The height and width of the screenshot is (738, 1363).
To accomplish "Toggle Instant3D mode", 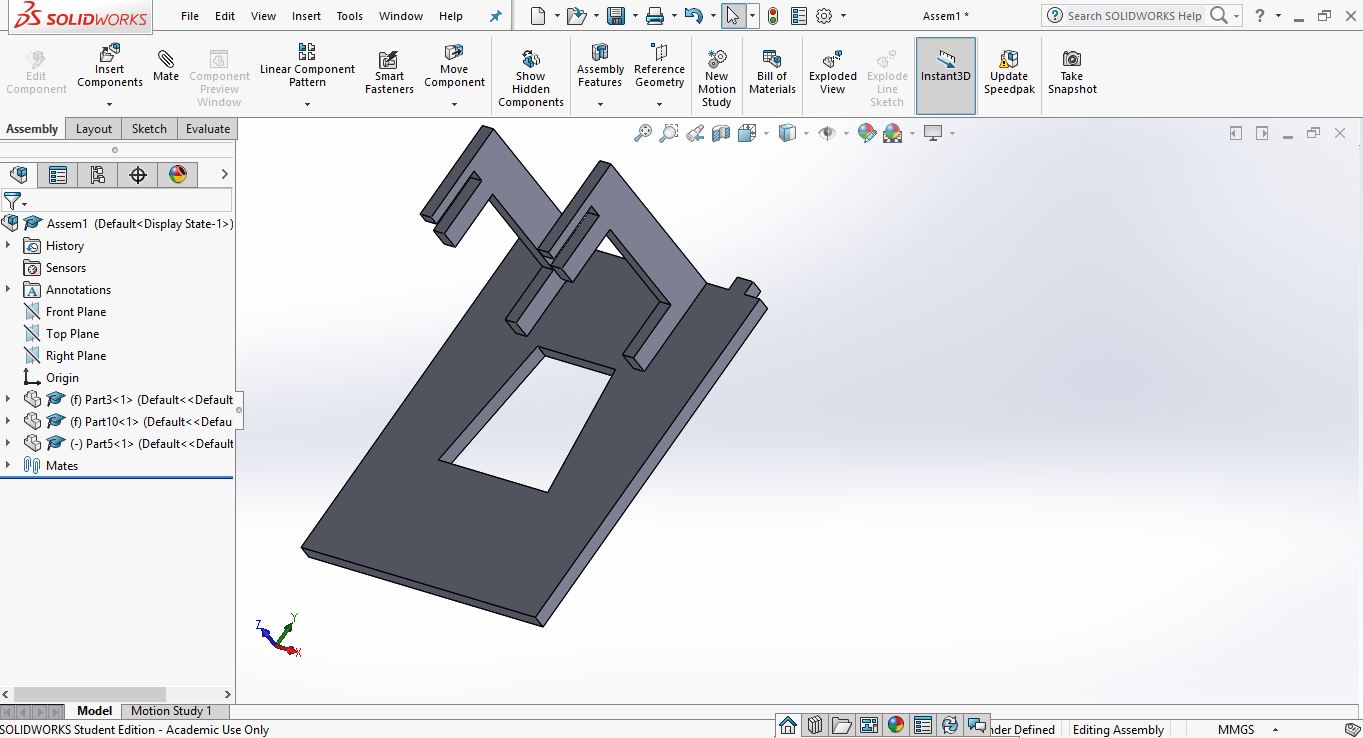I will pos(945,75).
